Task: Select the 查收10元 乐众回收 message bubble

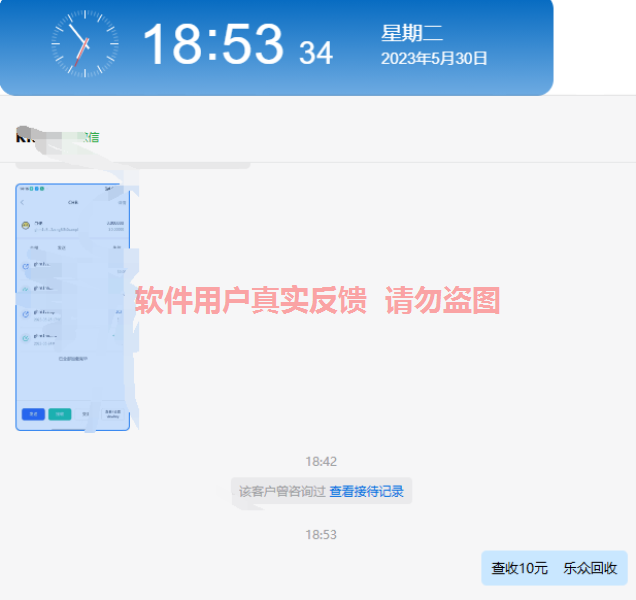Action: click(554, 568)
